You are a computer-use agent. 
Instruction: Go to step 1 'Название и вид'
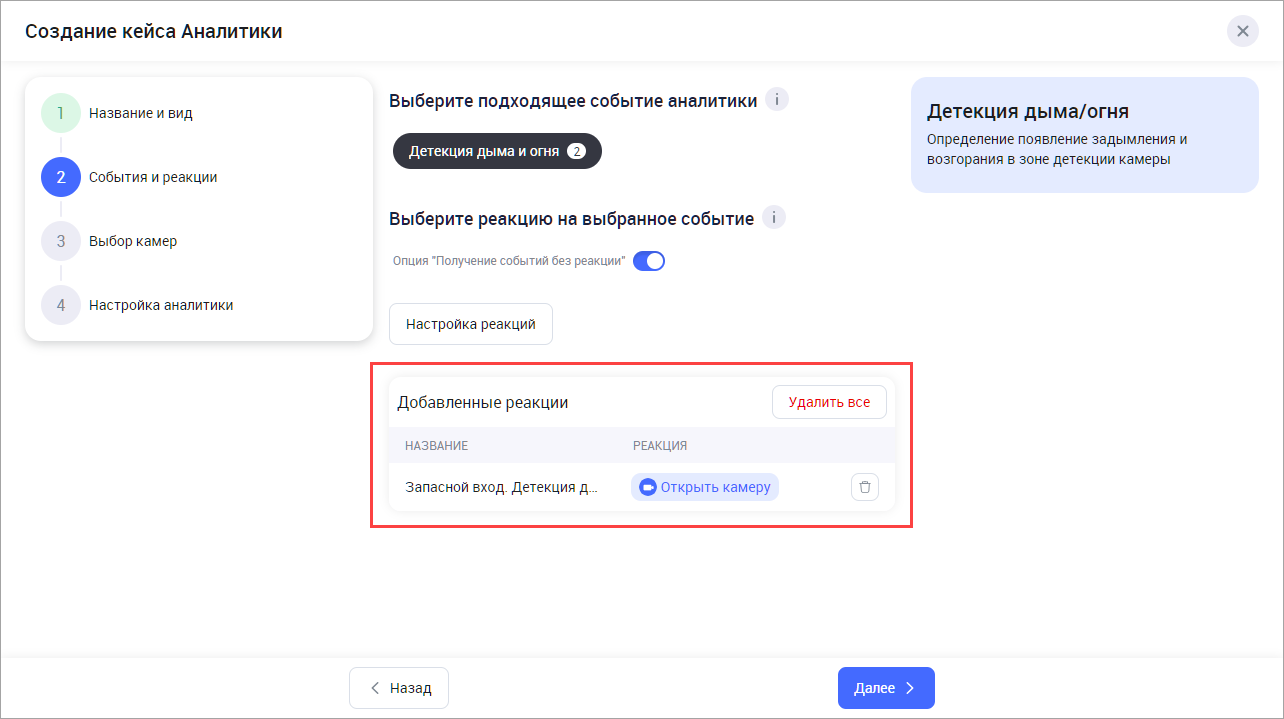coord(60,113)
